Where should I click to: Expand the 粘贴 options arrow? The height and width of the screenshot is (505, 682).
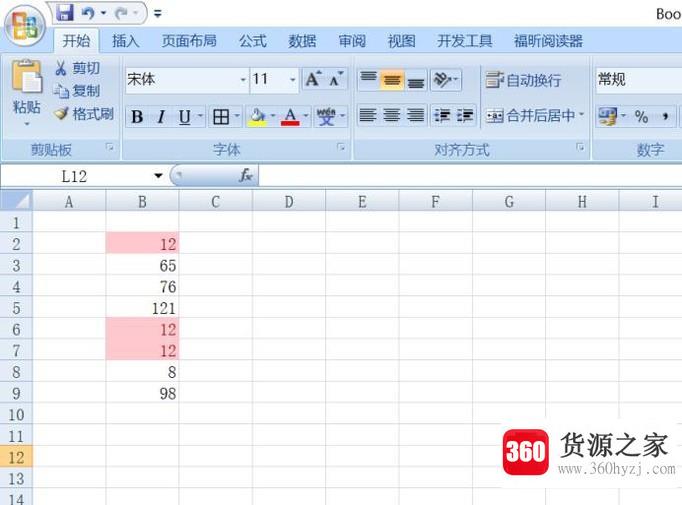[x=27, y=124]
